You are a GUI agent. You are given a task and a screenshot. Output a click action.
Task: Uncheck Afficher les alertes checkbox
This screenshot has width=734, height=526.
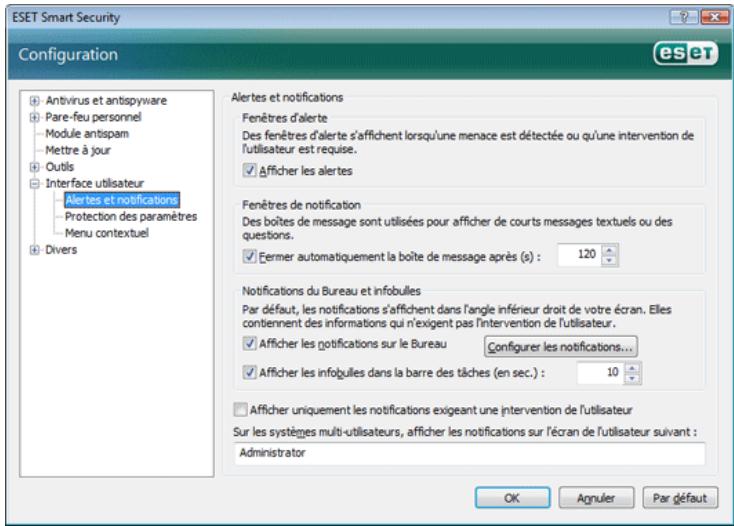point(250,170)
